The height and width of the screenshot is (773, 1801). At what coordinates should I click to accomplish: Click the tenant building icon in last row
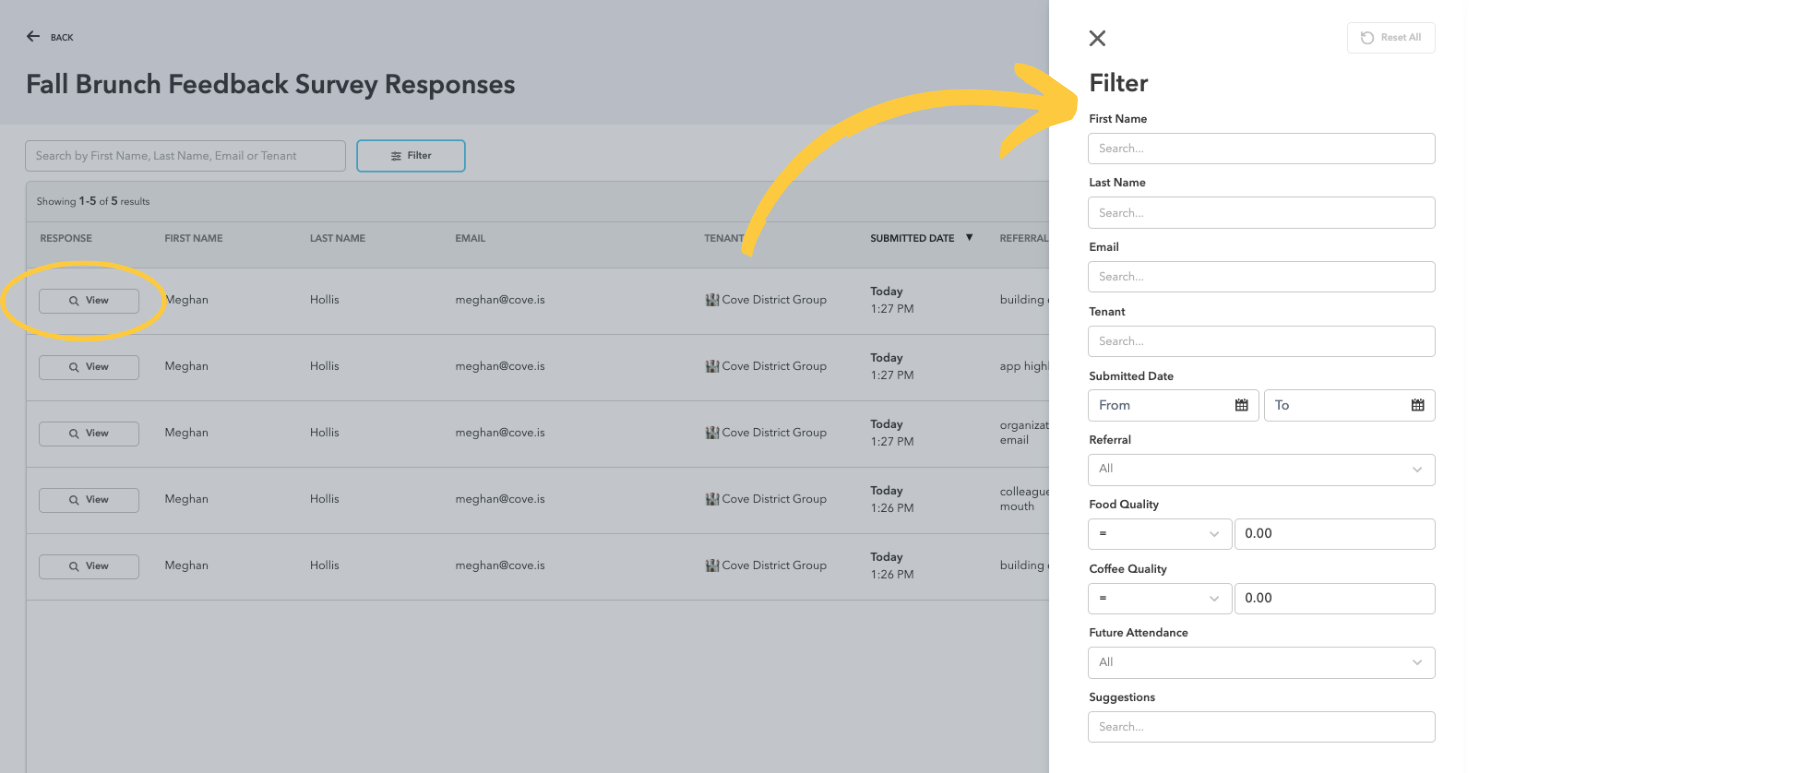point(712,566)
